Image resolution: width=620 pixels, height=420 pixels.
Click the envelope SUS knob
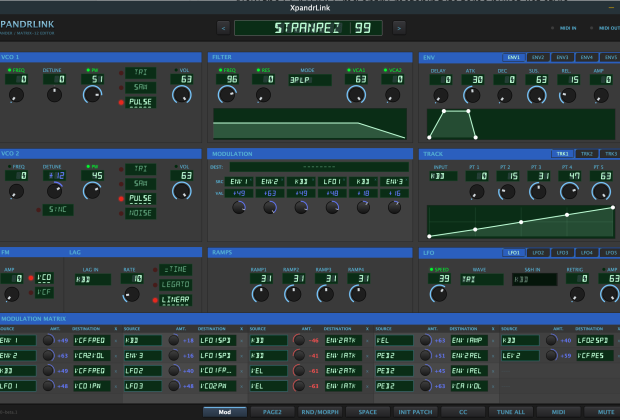click(x=537, y=95)
